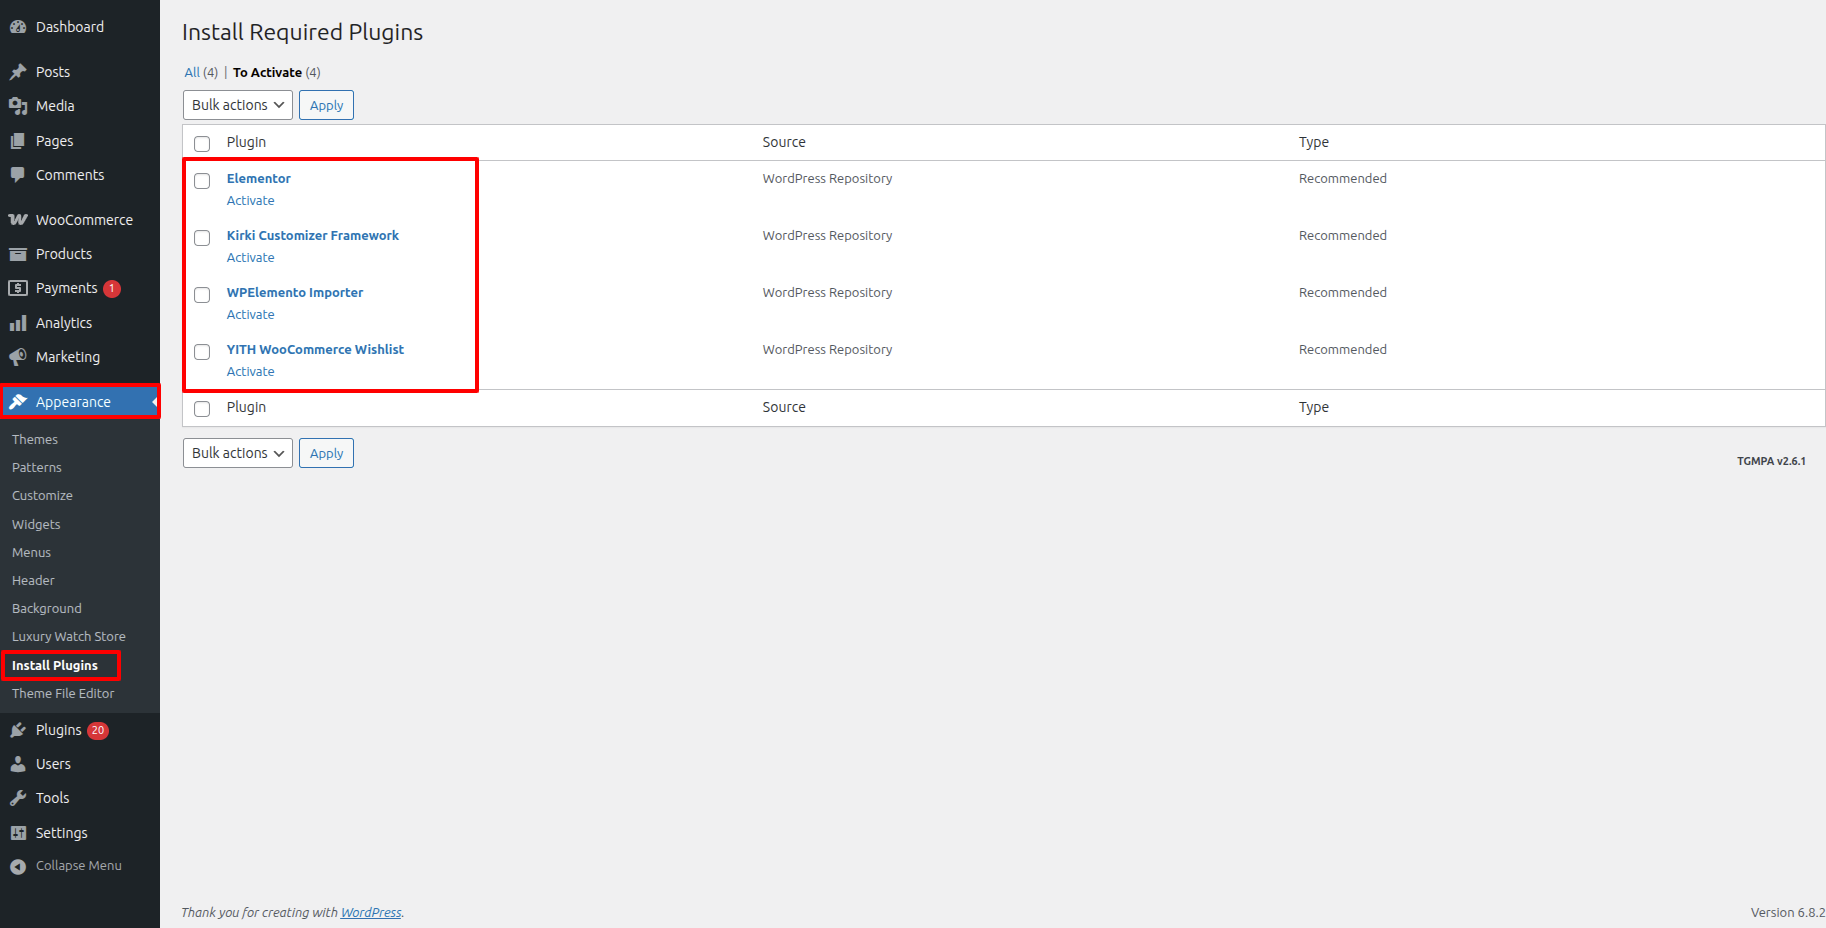This screenshot has height=928, width=1826.
Task: Check the Kirki Customizer Framework checkbox
Action: [x=202, y=237]
